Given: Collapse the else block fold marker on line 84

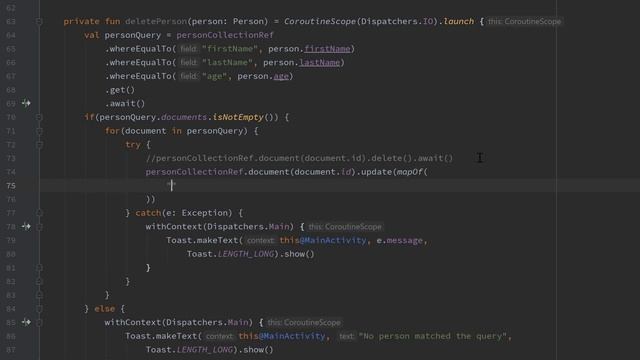Looking at the screenshot, I should (39, 309).
